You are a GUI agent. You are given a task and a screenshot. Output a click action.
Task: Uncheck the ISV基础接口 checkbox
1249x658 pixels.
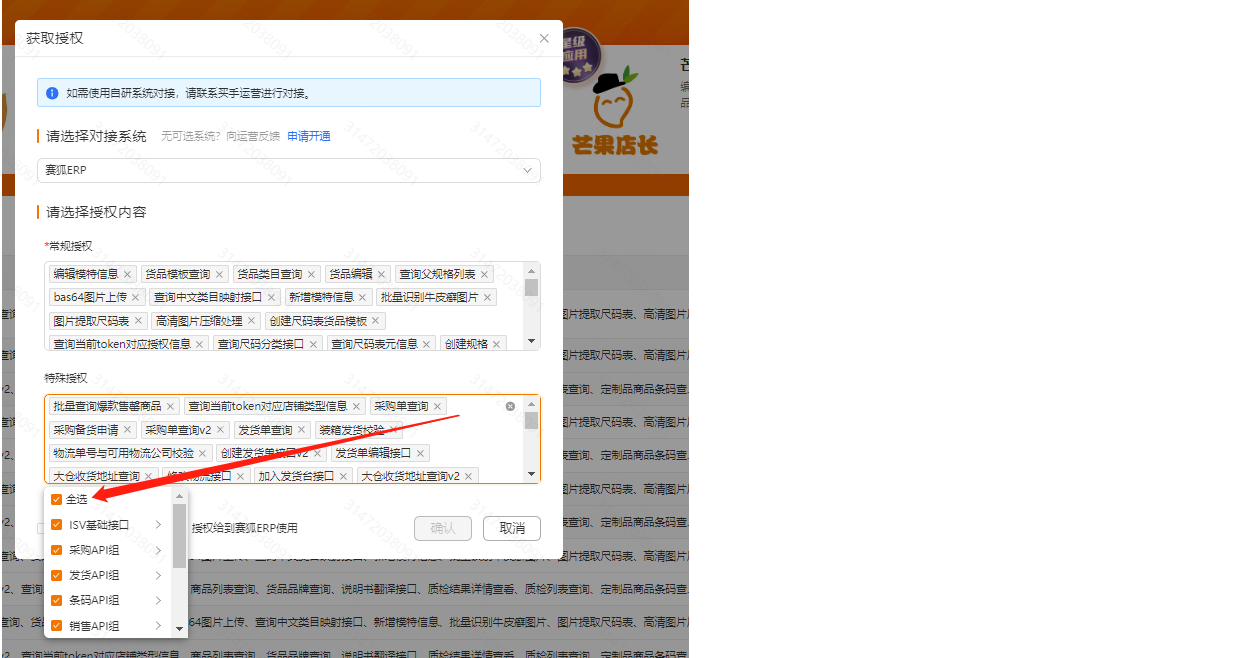pyautogui.click(x=56, y=524)
